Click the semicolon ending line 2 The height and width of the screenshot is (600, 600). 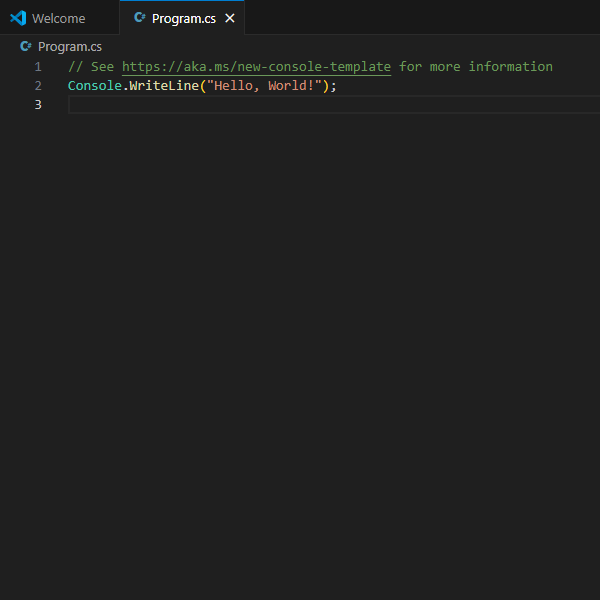click(x=334, y=85)
